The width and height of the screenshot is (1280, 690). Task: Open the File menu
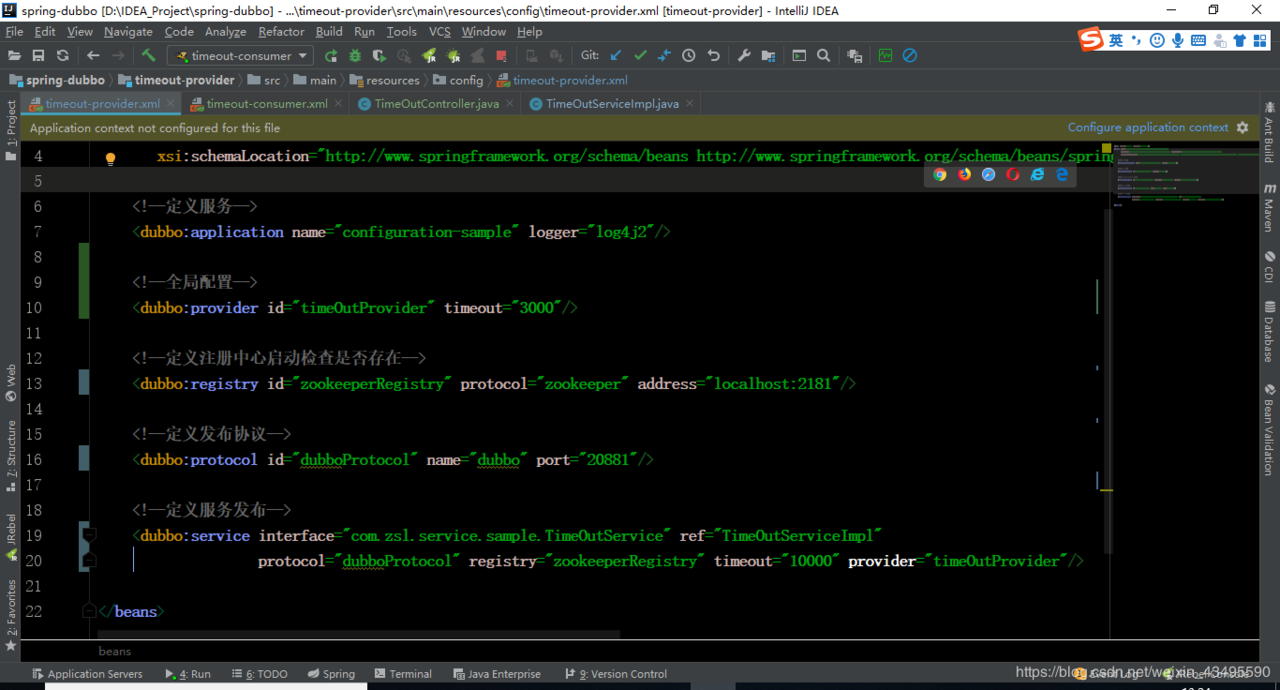point(14,32)
